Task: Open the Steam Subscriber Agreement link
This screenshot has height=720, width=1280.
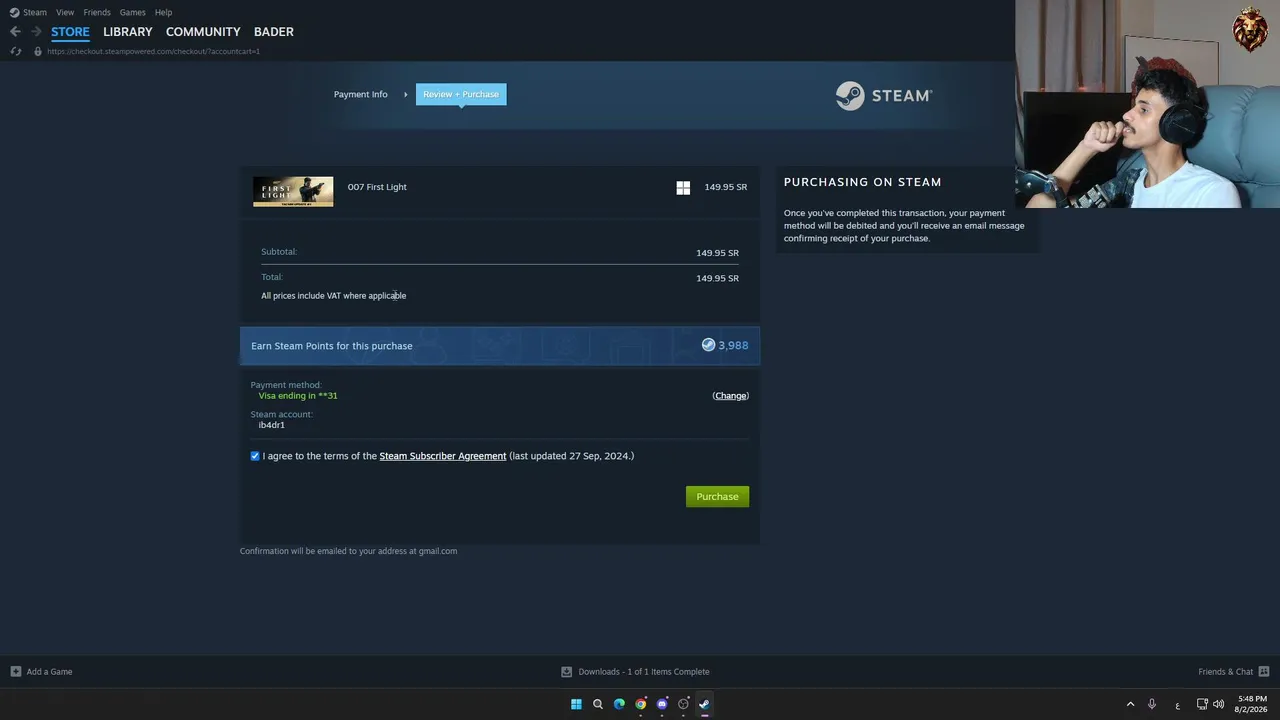Action: 443,456
